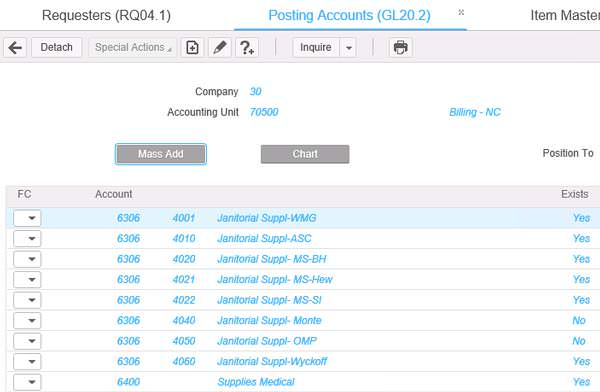
Task: Click sub-account 4022
Action: pyautogui.click(x=184, y=300)
